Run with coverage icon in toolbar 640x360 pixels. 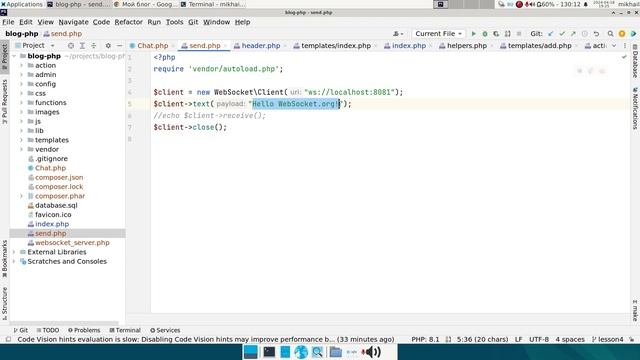(x=496, y=34)
